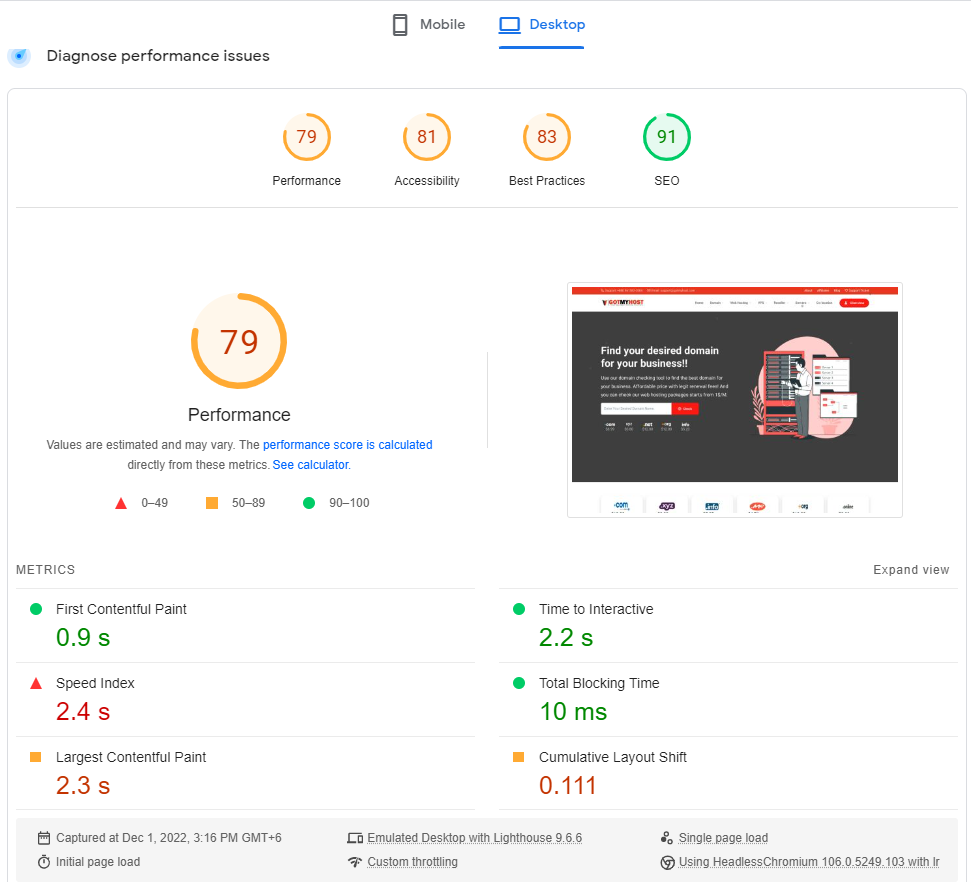The width and height of the screenshot is (971, 882).
Task: Click the PageSpeed Insights logo icon
Action: point(19,57)
